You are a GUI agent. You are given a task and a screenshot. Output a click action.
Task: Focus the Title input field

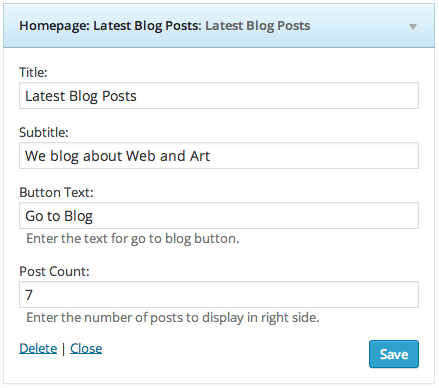pyautogui.click(x=219, y=96)
